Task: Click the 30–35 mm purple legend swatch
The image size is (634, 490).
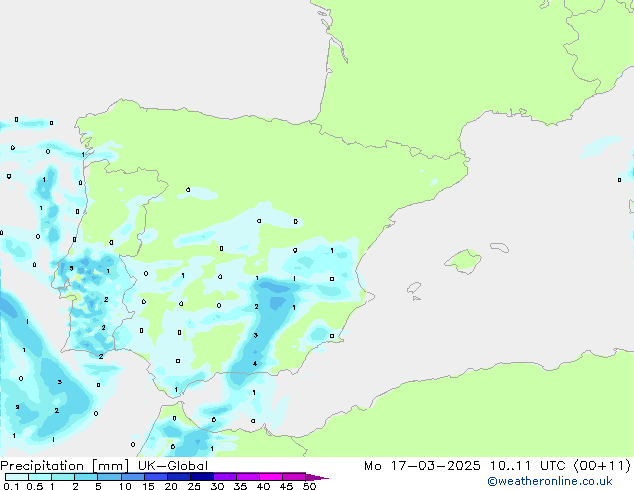Action: click(225, 477)
